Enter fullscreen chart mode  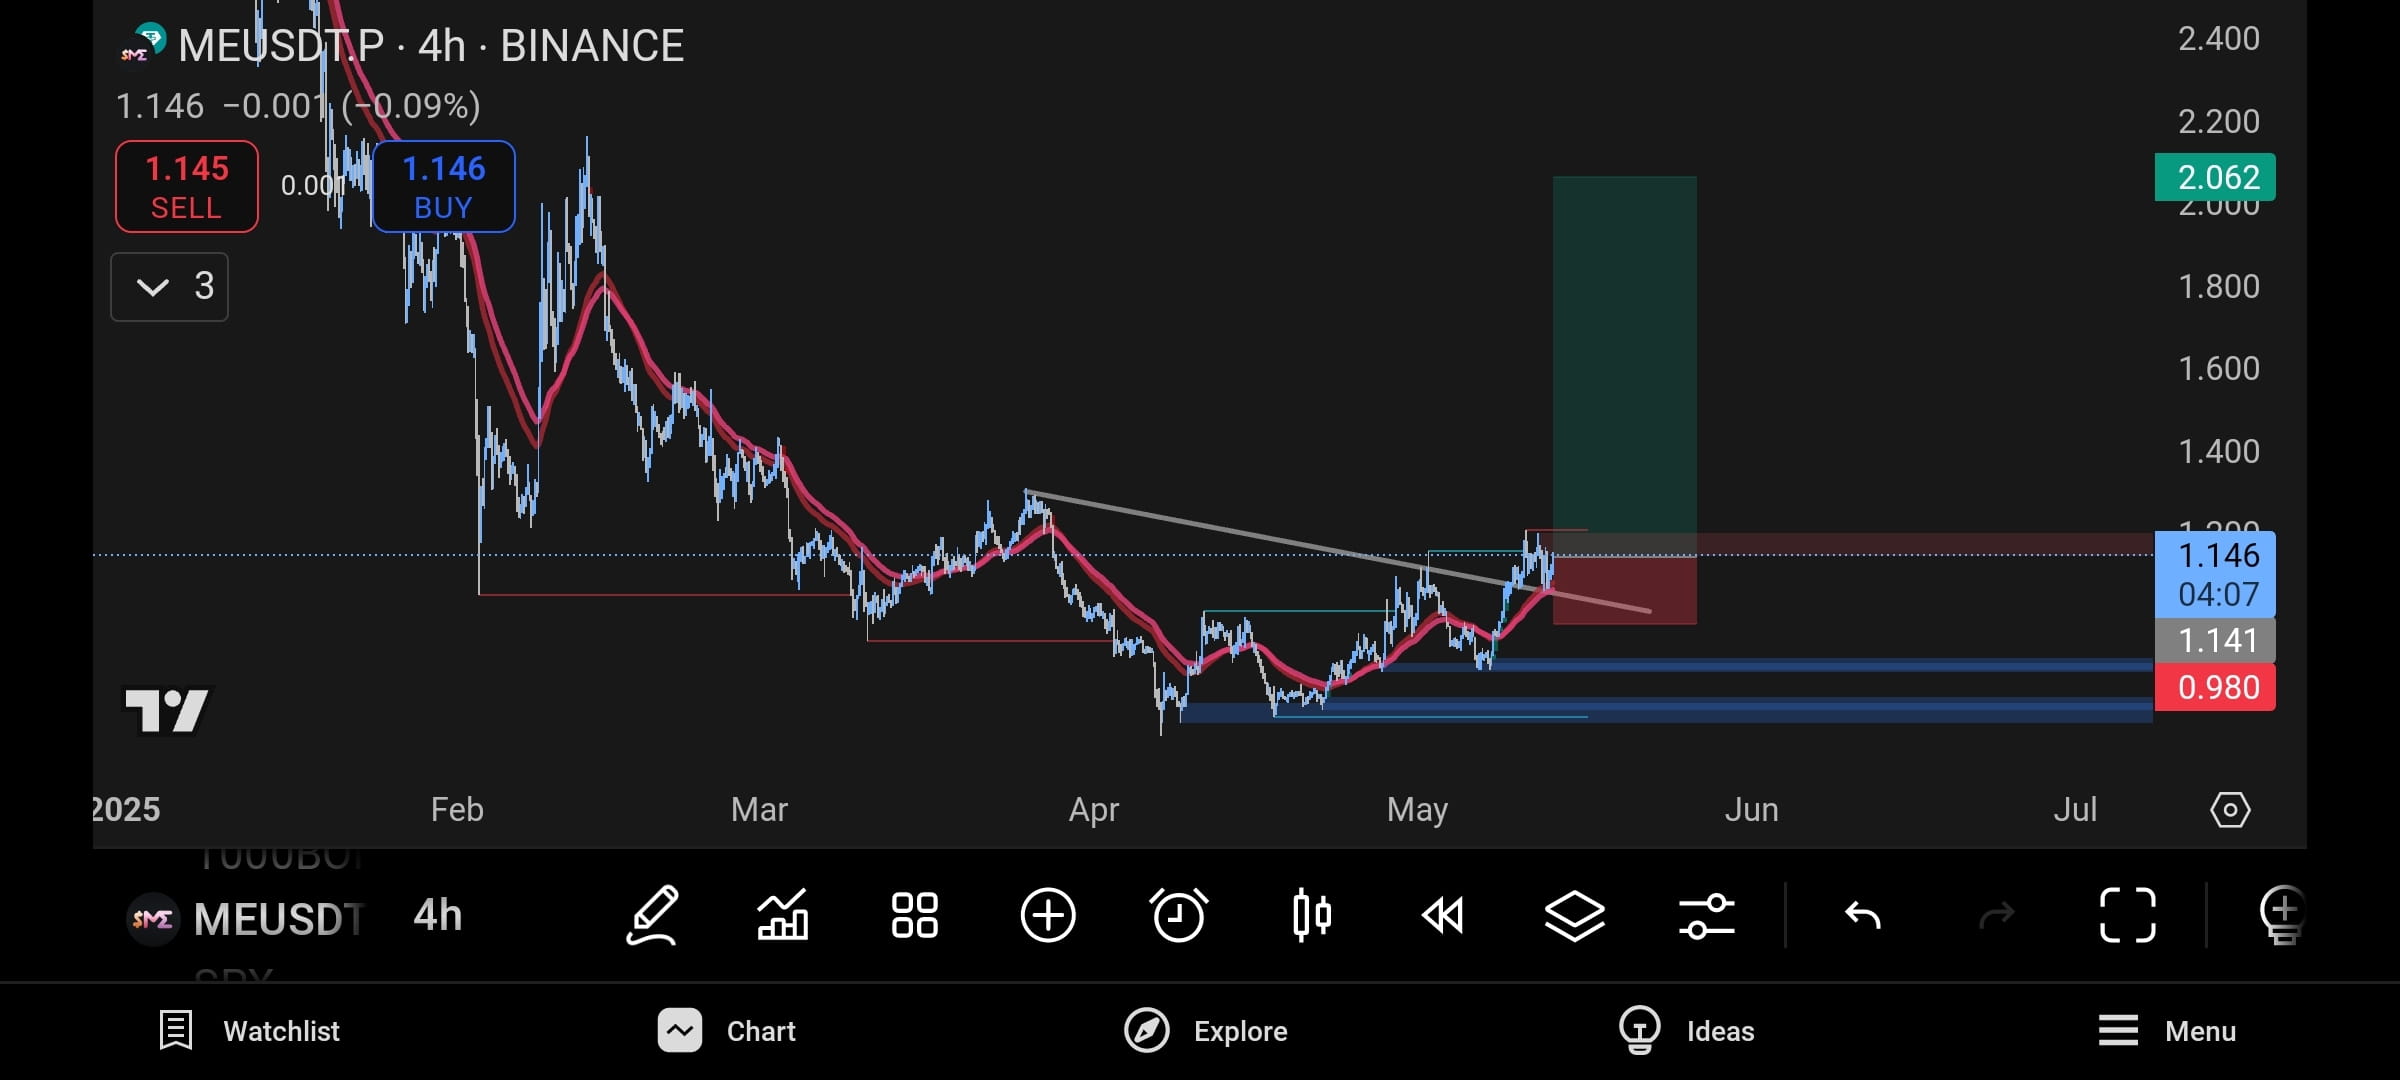pos(2127,915)
